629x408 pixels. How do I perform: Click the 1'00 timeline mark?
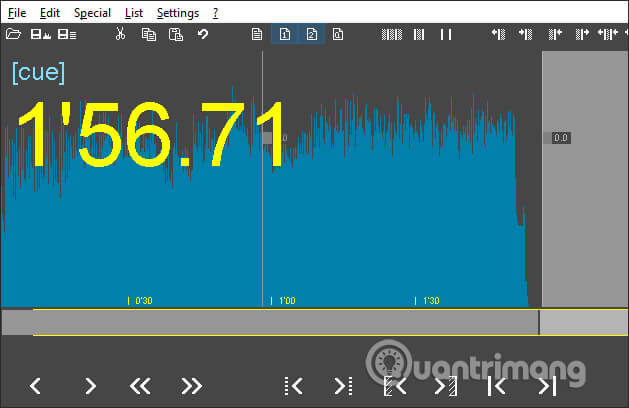click(x=284, y=300)
